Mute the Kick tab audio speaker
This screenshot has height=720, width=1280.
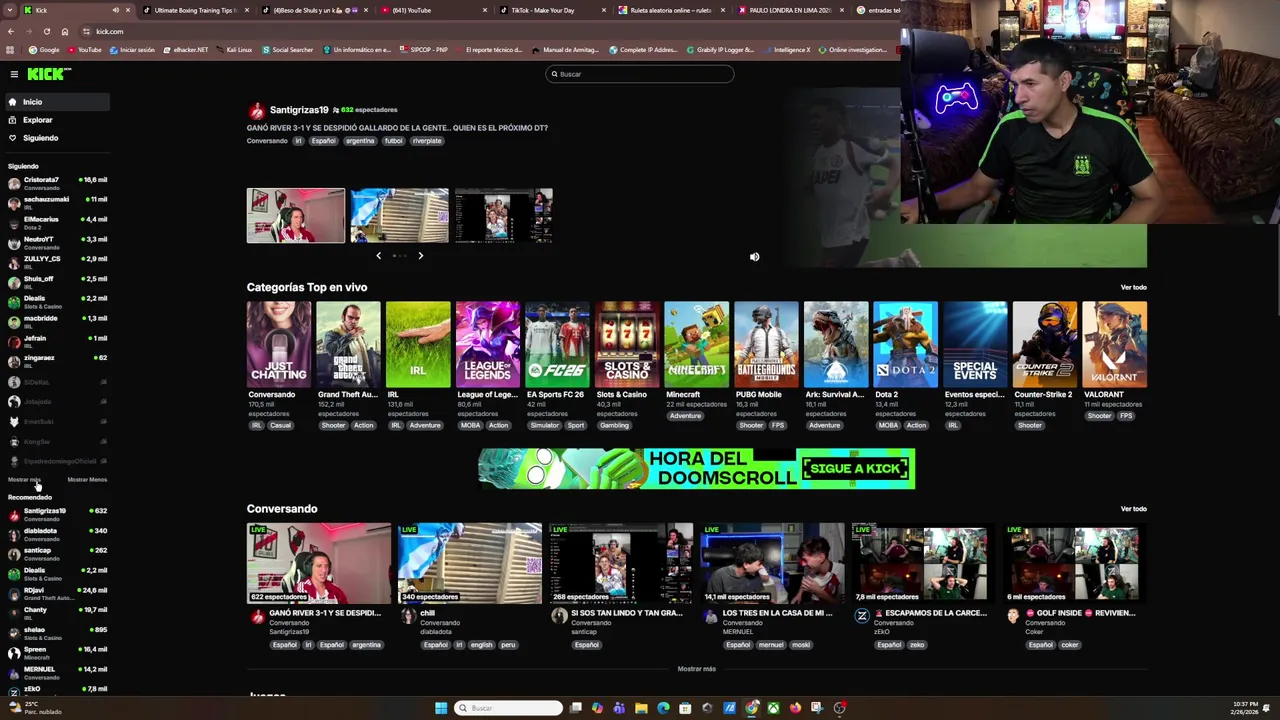click(x=115, y=10)
